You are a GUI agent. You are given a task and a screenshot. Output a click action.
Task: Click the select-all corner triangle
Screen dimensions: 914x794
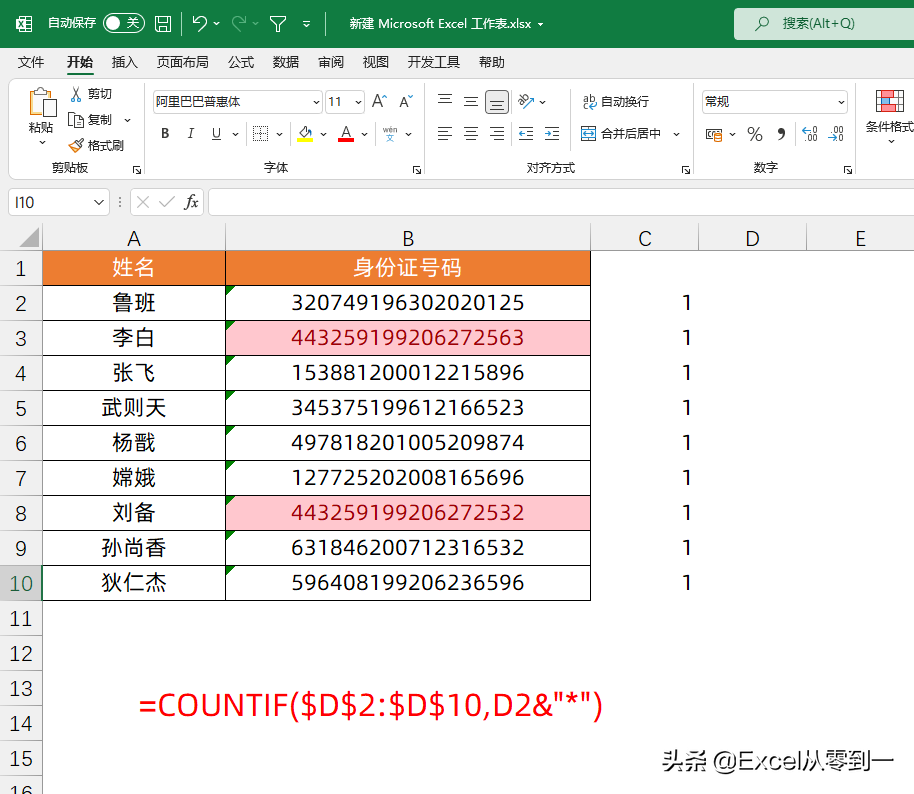point(29,238)
